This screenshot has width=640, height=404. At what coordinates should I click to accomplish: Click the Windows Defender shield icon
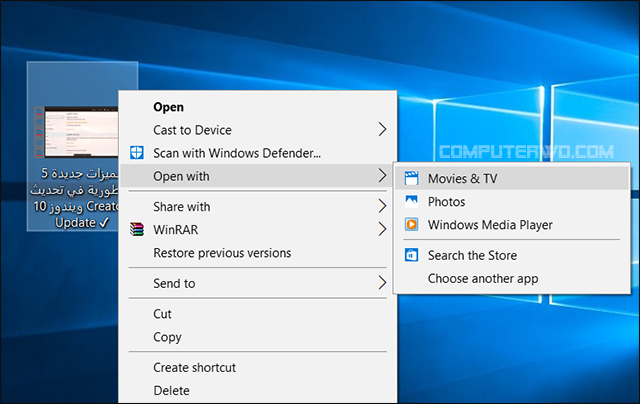coord(137,153)
